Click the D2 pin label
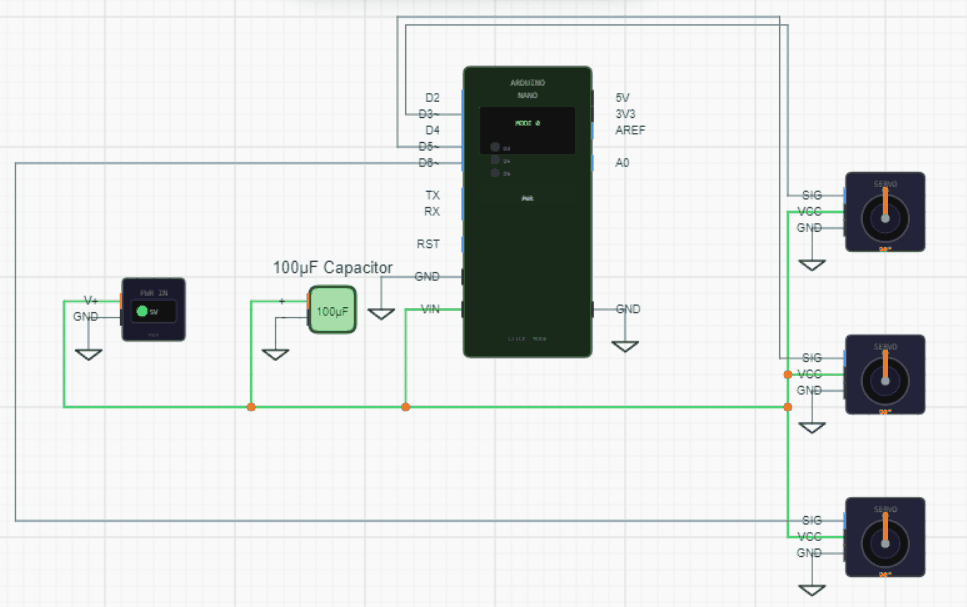 pos(432,97)
